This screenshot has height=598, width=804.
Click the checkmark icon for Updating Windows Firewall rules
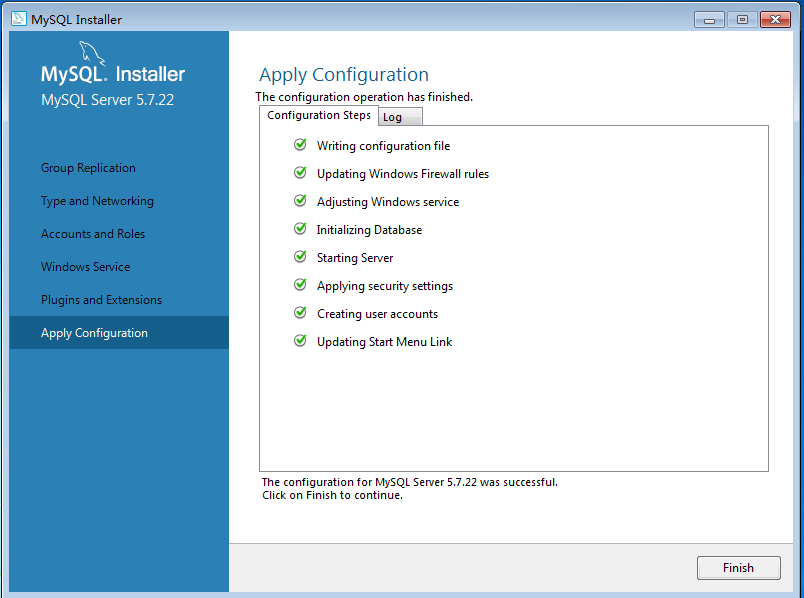[300, 173]
